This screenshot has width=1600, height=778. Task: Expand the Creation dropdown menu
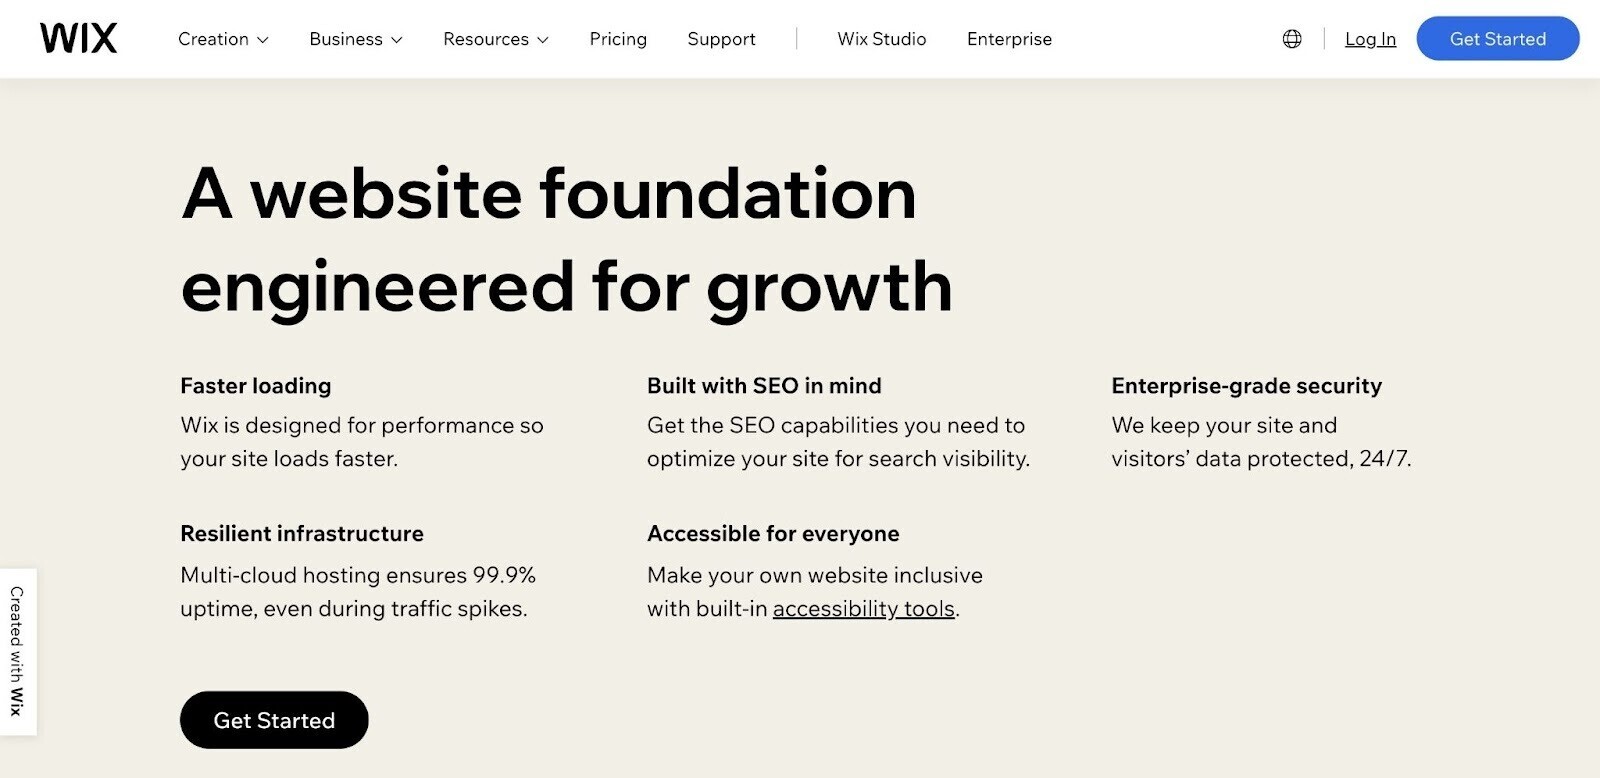click(x=222, y=39)
